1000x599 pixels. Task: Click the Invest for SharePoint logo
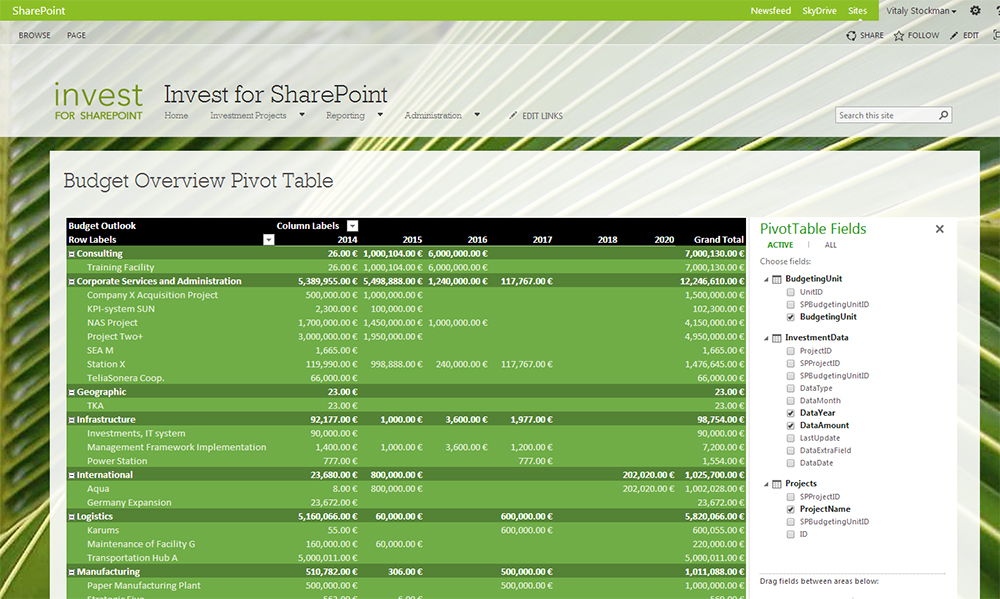click(x=99, y=101)
